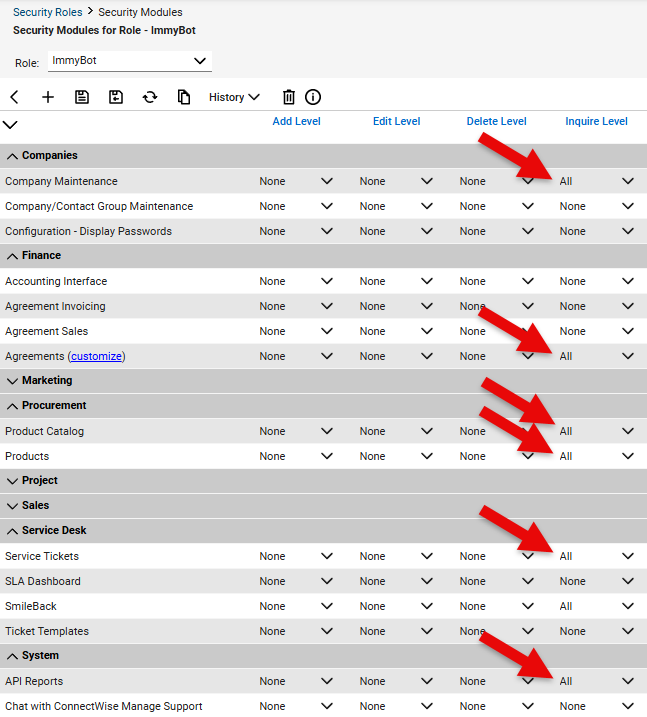The width and height of the screenshot is (647, 717).
Task: Click the customize link next to Agreements
Action: point(97,356)
